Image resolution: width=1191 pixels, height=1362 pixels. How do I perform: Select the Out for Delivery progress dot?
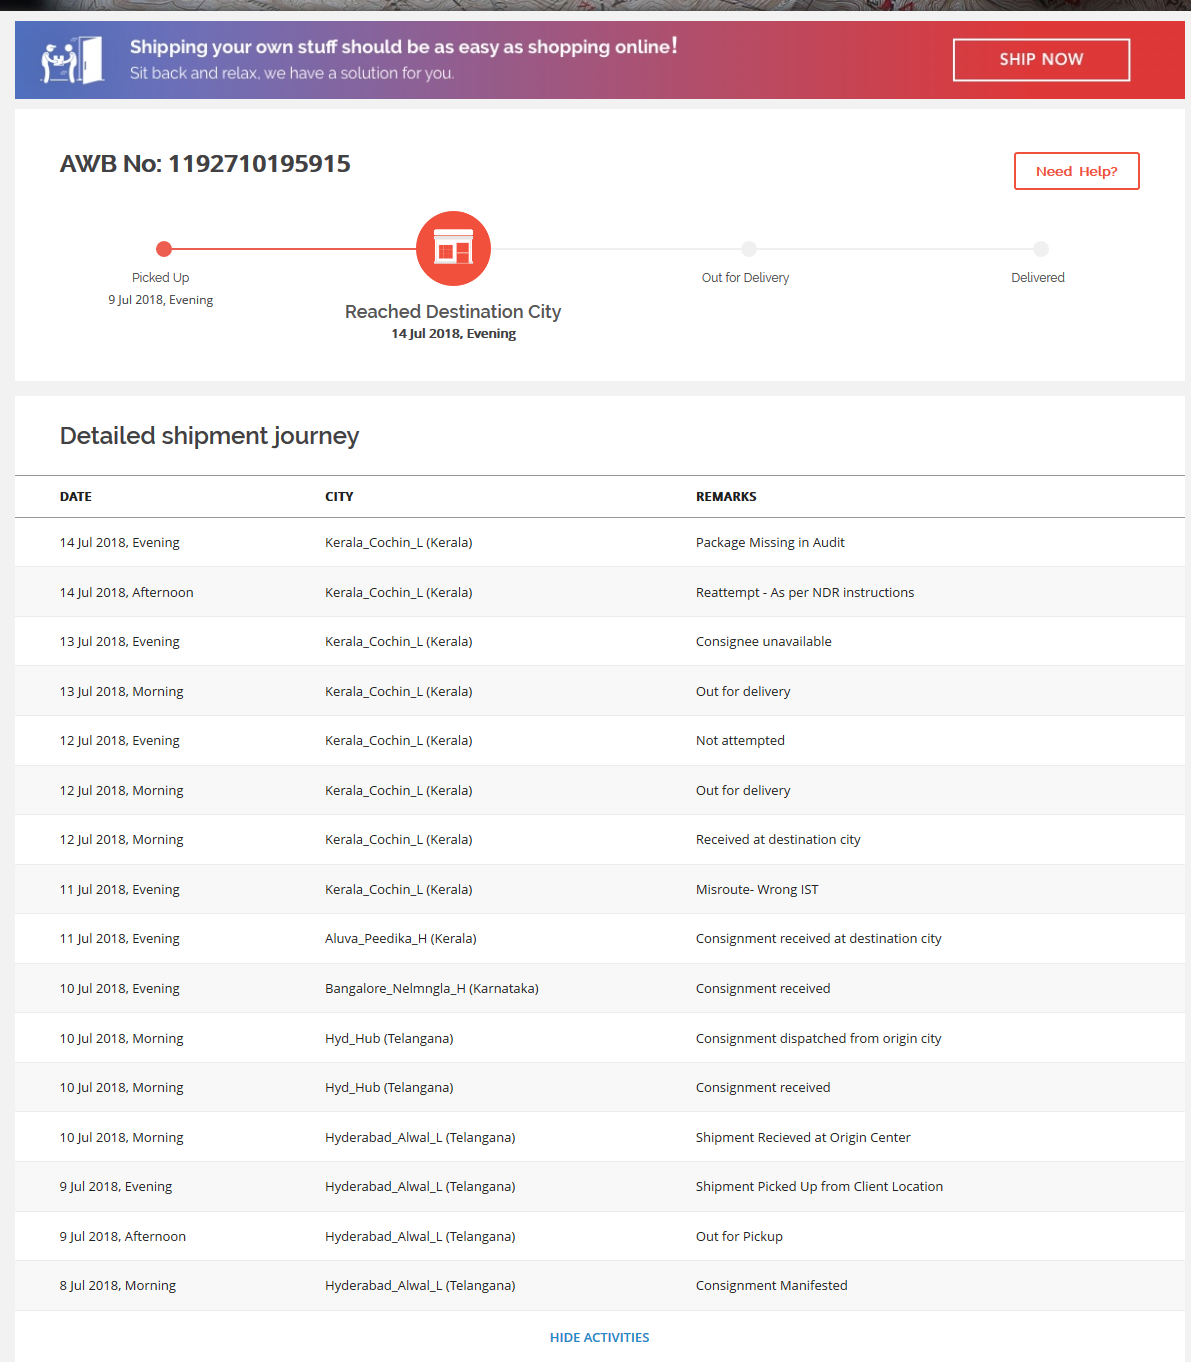click(749, 249)
